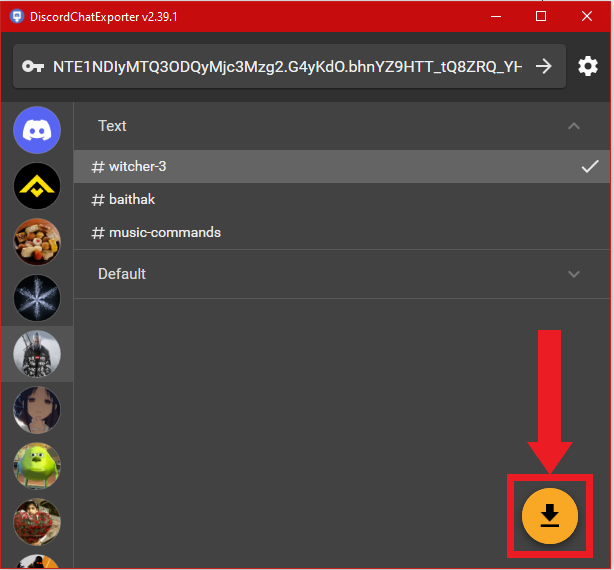The height and width of the screenshot is (570, 614).
Task: Deselect the witcher-3 channel
Action: [342, 166]
